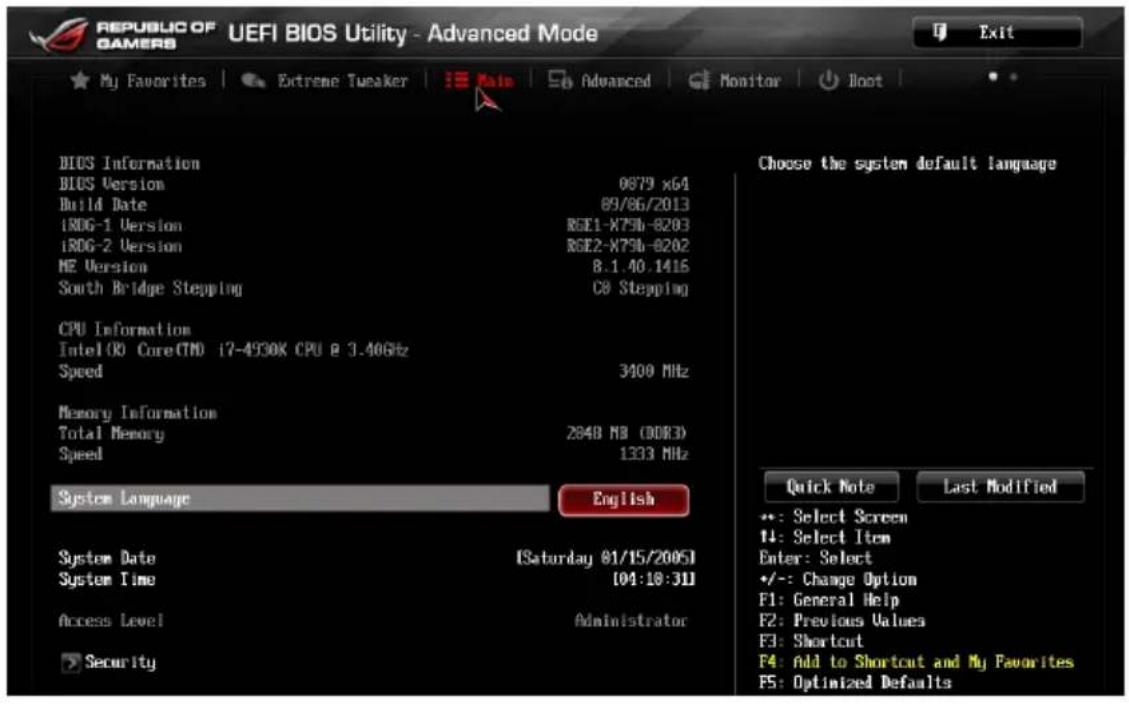Click Choose the system default language text

[907, 164]
